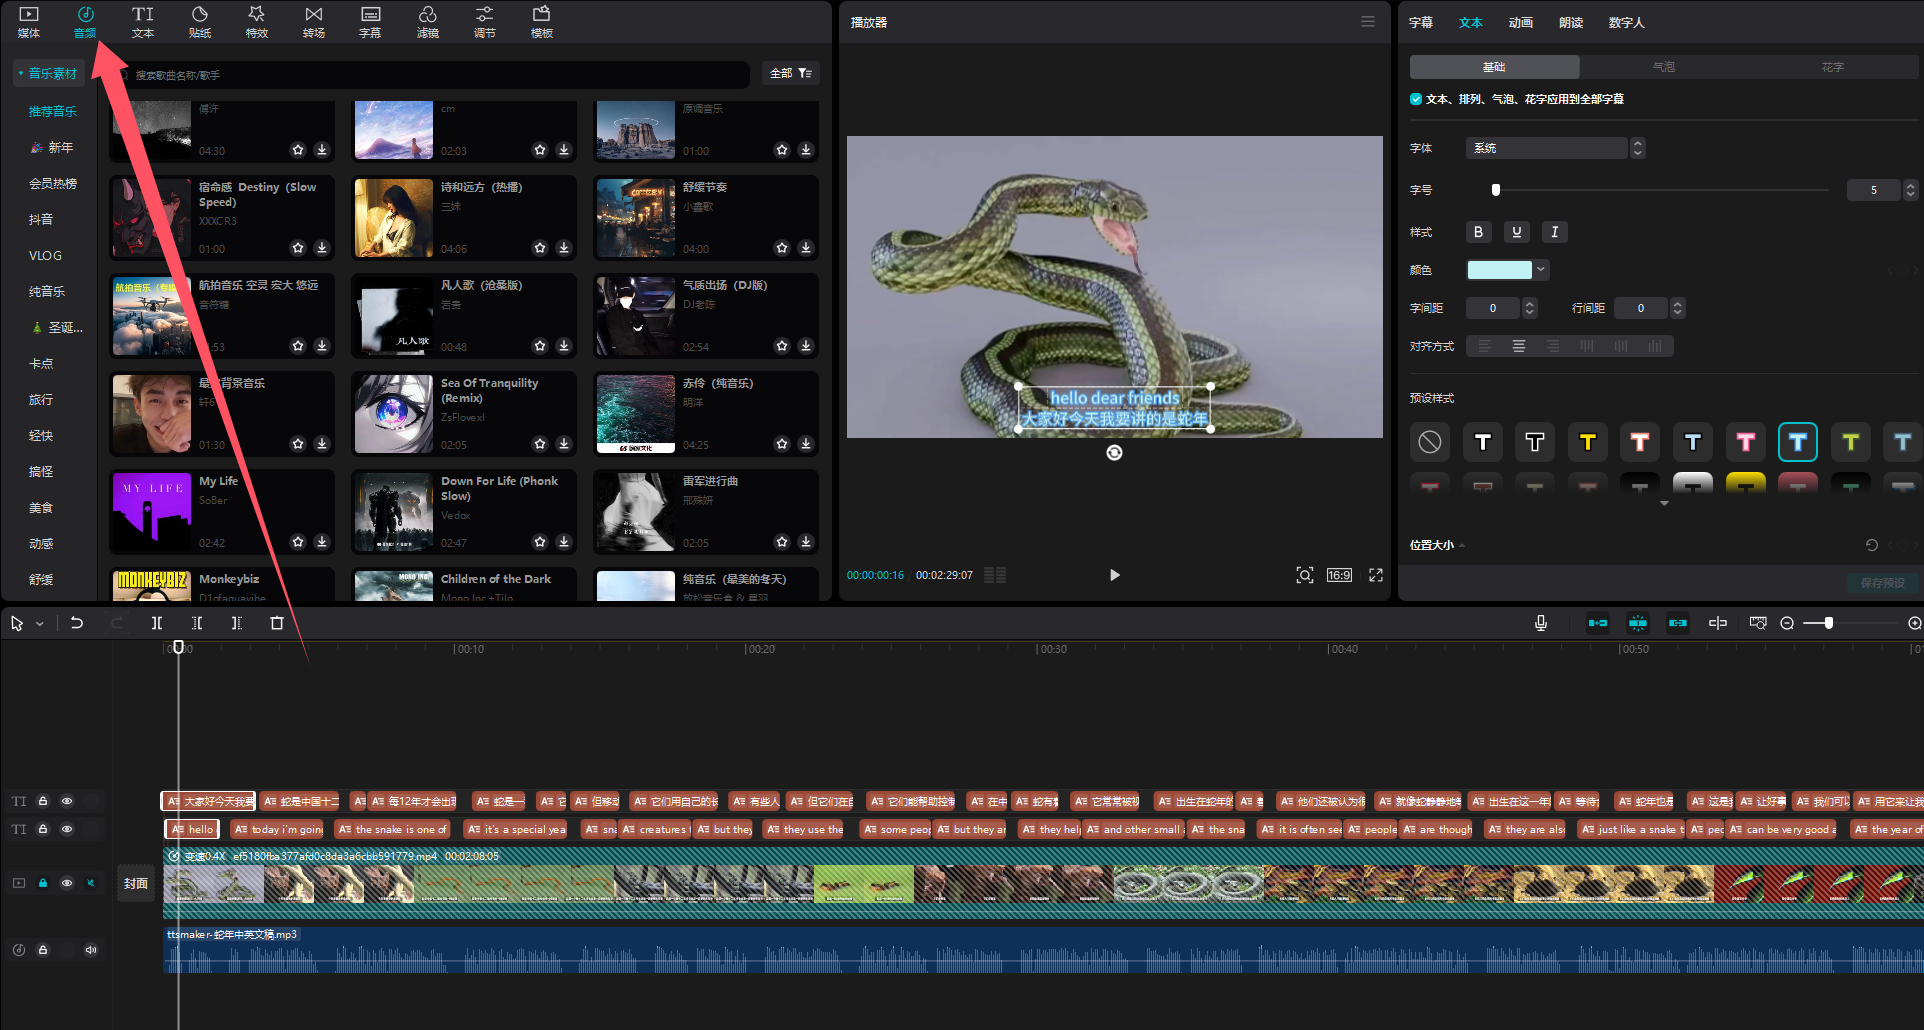Screen dimensions: 1924x1030
Task: Open the 贴纸 (Stickers) panel
Action: (200, 21)
